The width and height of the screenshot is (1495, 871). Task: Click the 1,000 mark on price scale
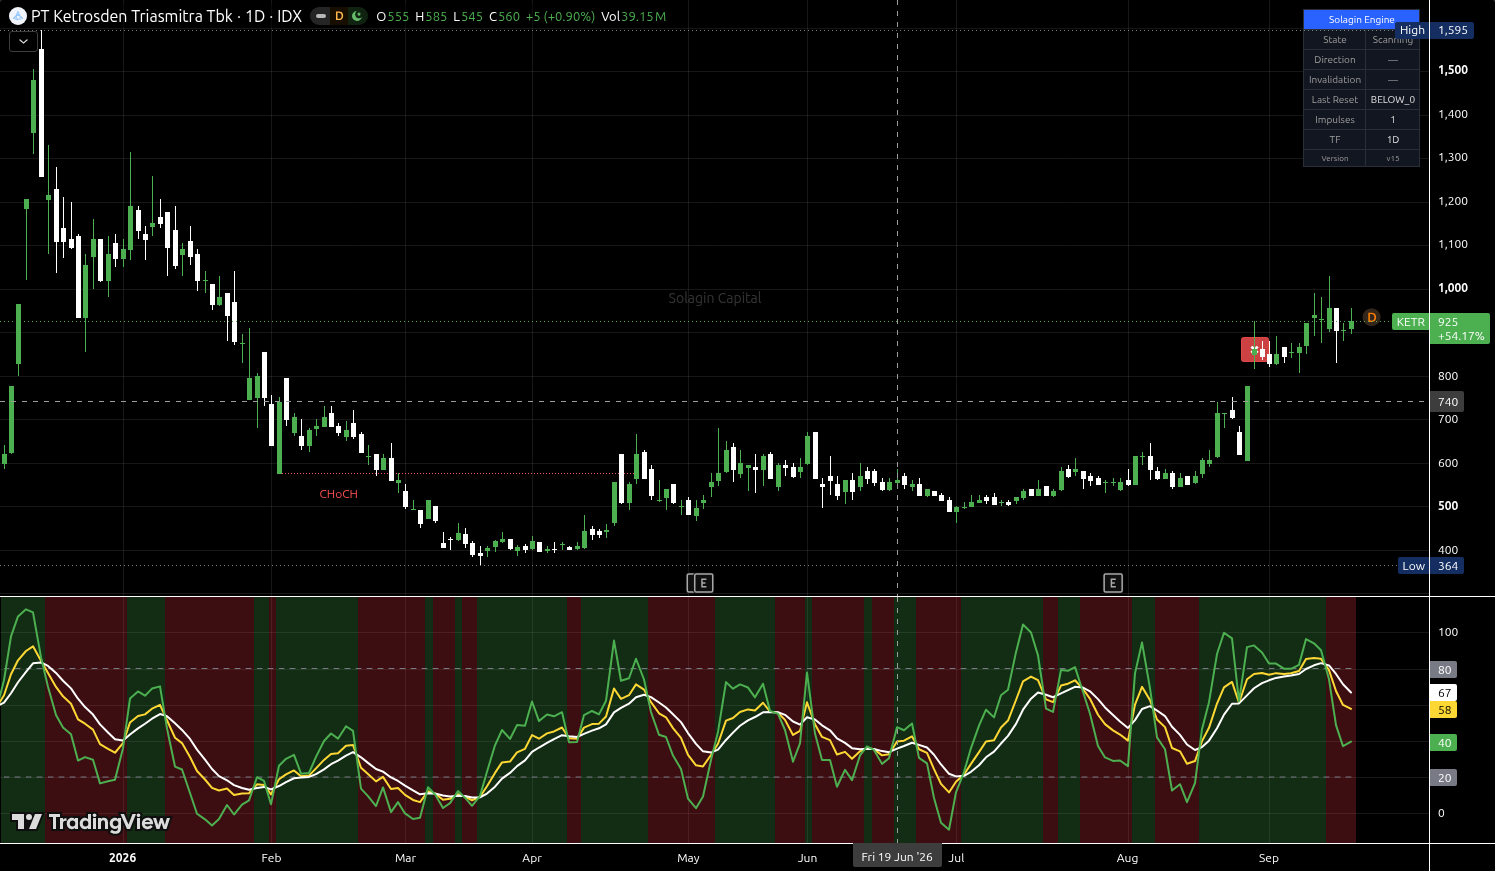click(1453, 288)
